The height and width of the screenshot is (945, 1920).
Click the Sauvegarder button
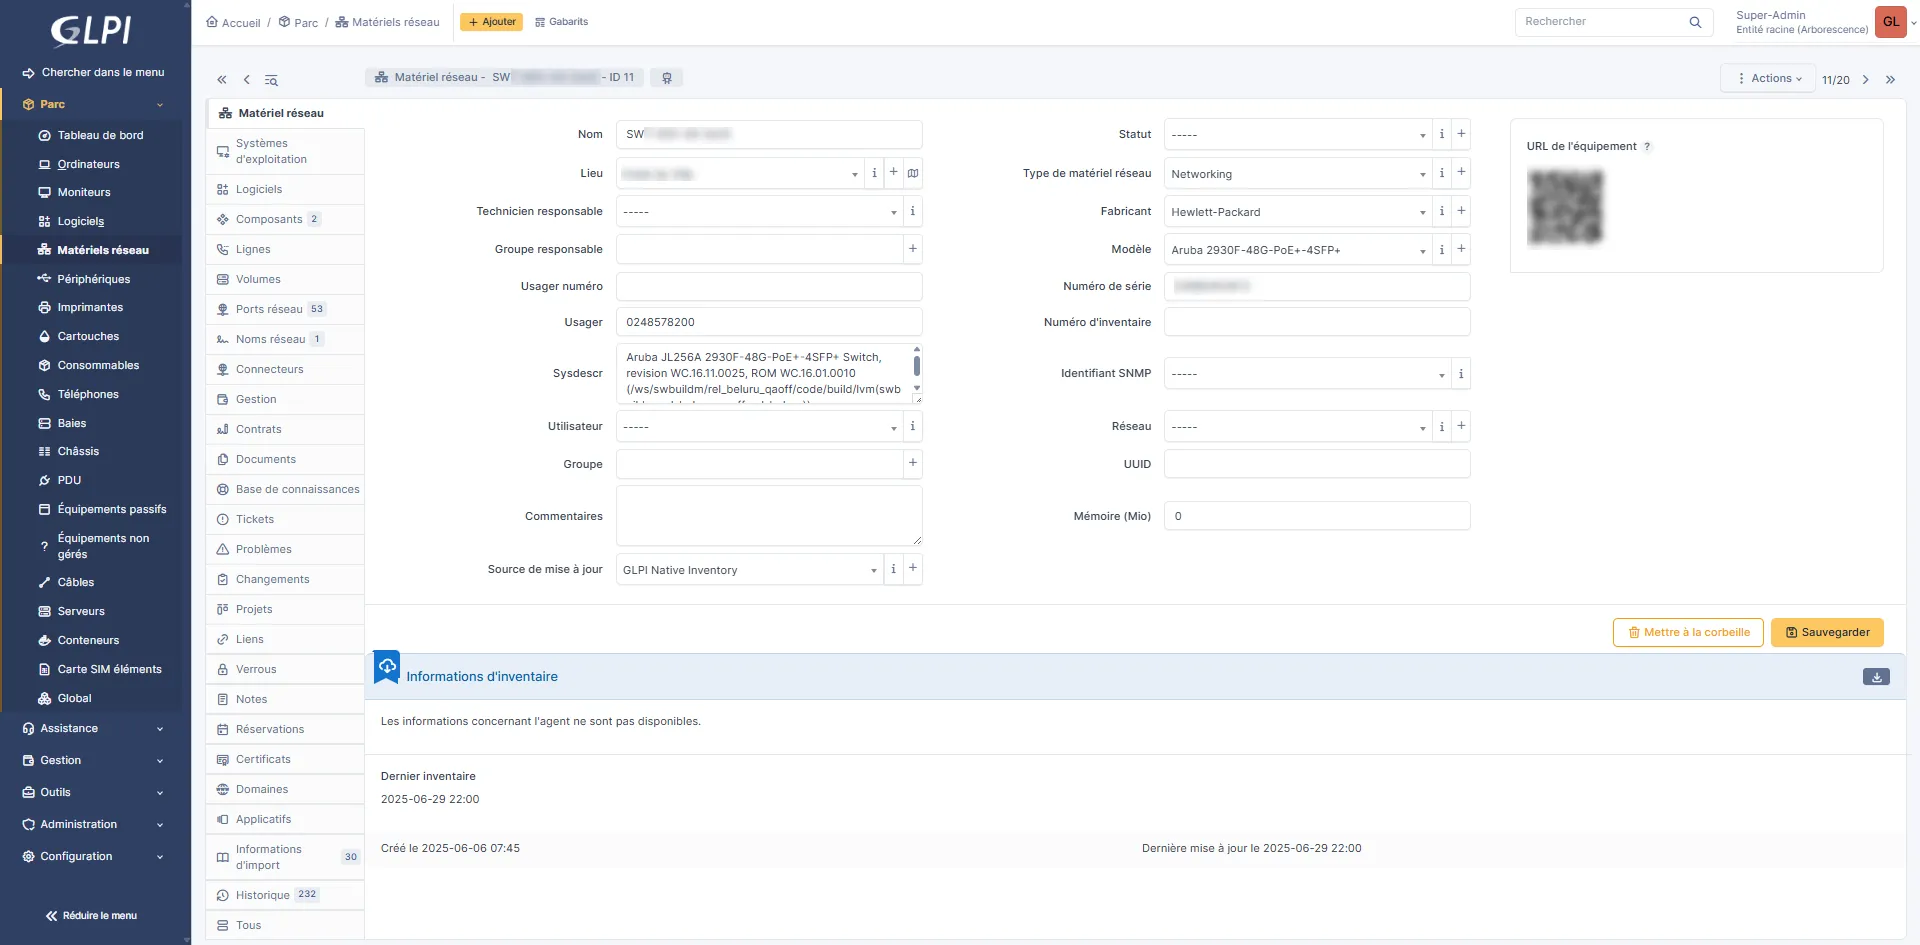pyautogui.click(x=1827, y=632)
